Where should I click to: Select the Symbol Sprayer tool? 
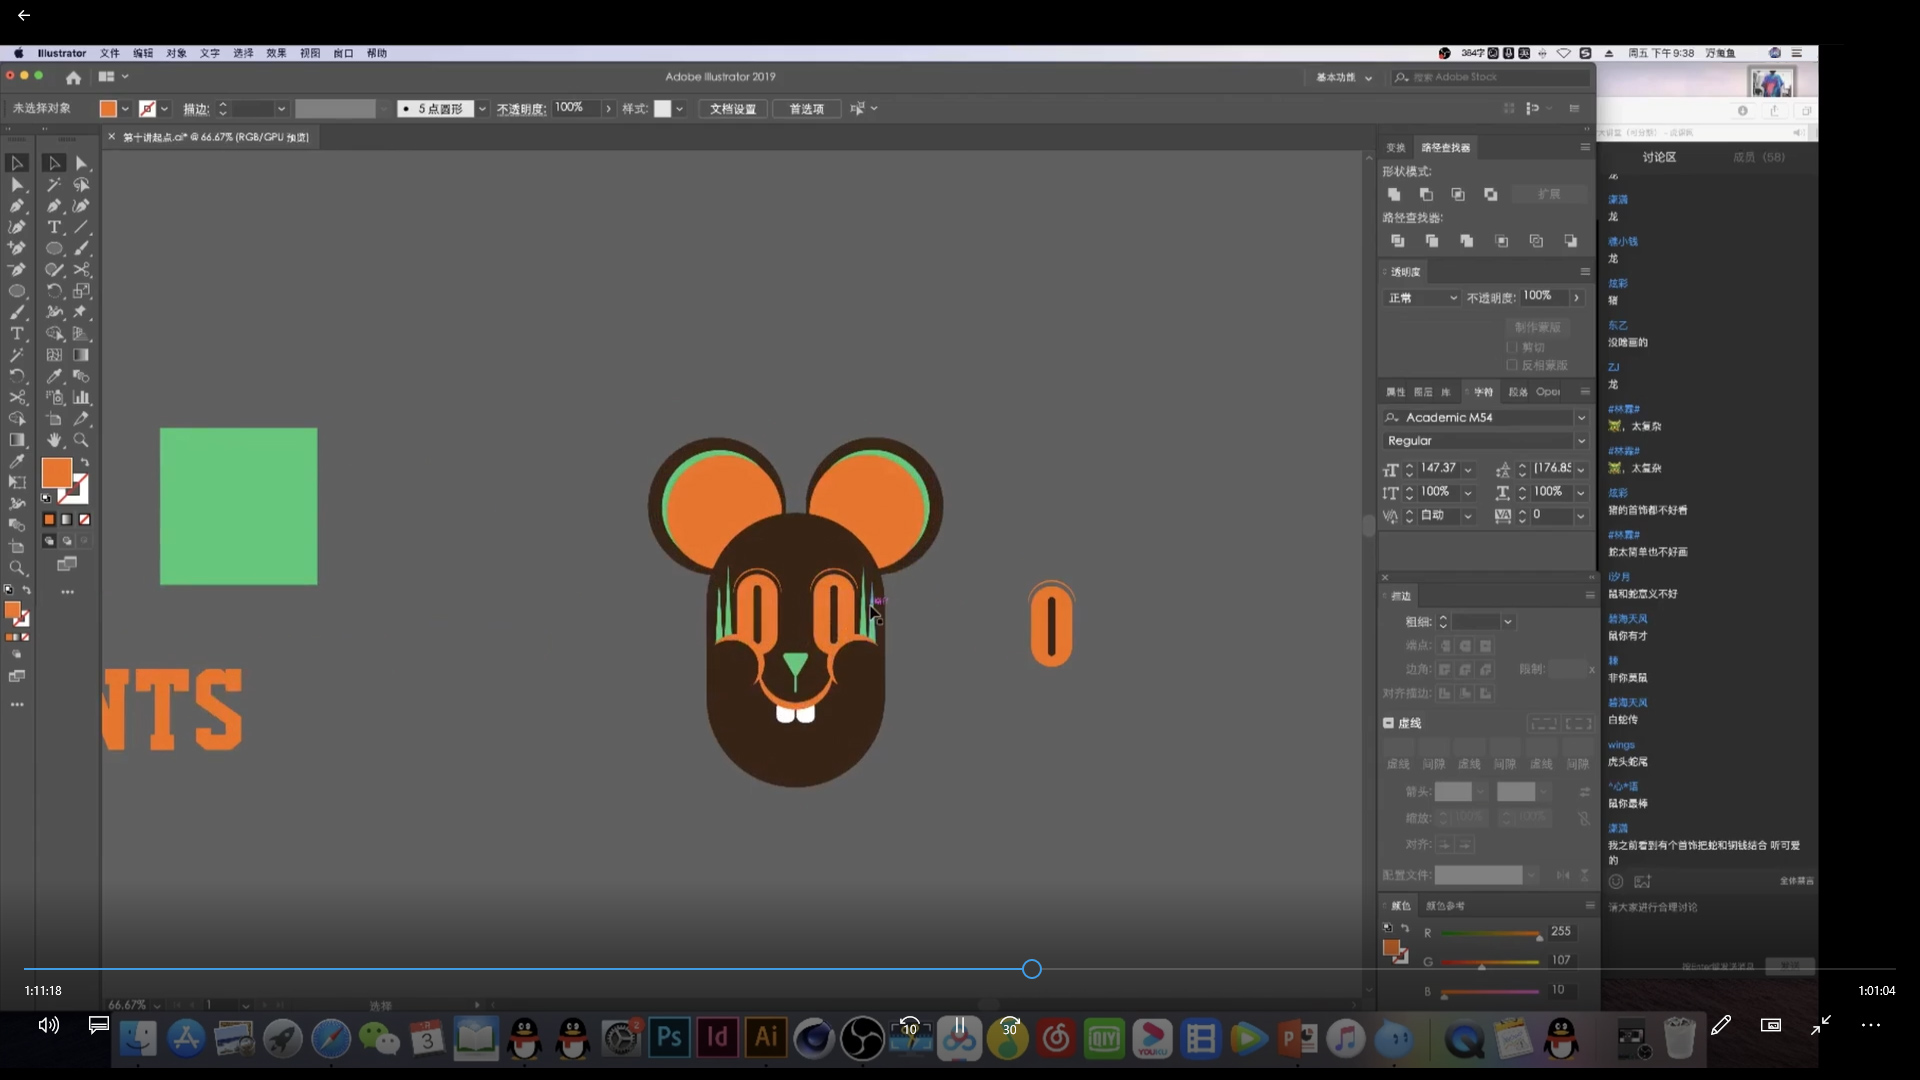pyautogui.click(x=54, y=397)
